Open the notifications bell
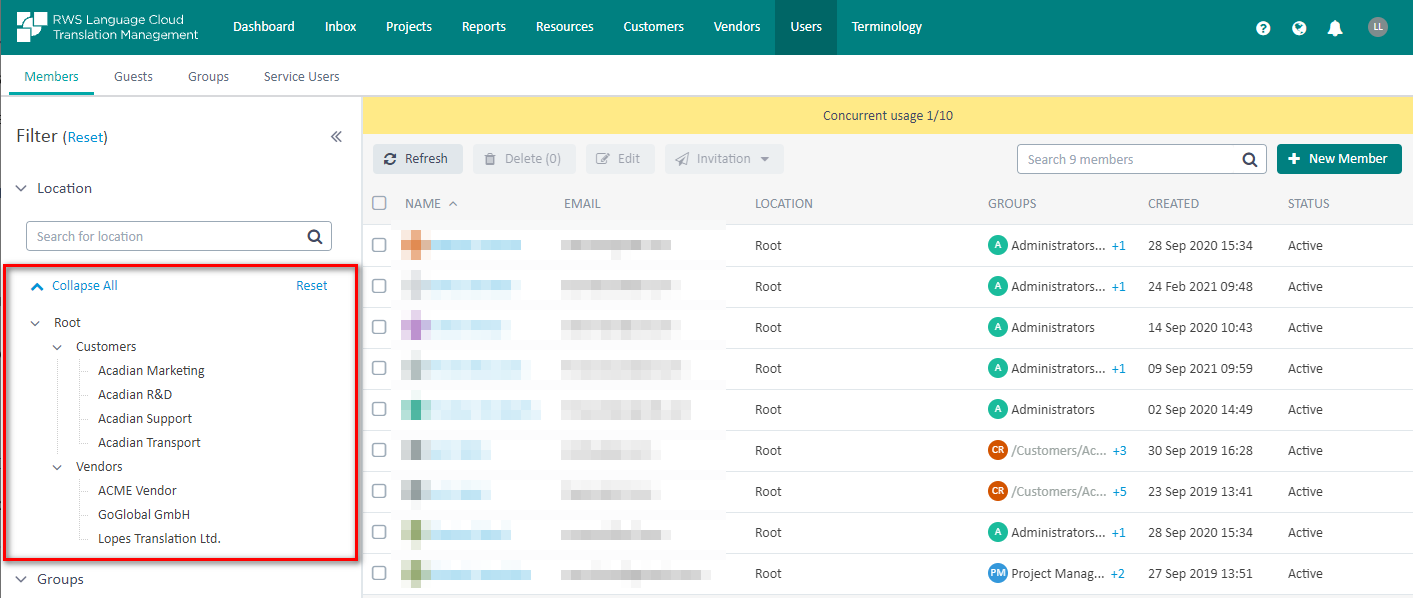Viewport: 1413px width, 598px height. pyautogui.click(x=1335, y=28)
